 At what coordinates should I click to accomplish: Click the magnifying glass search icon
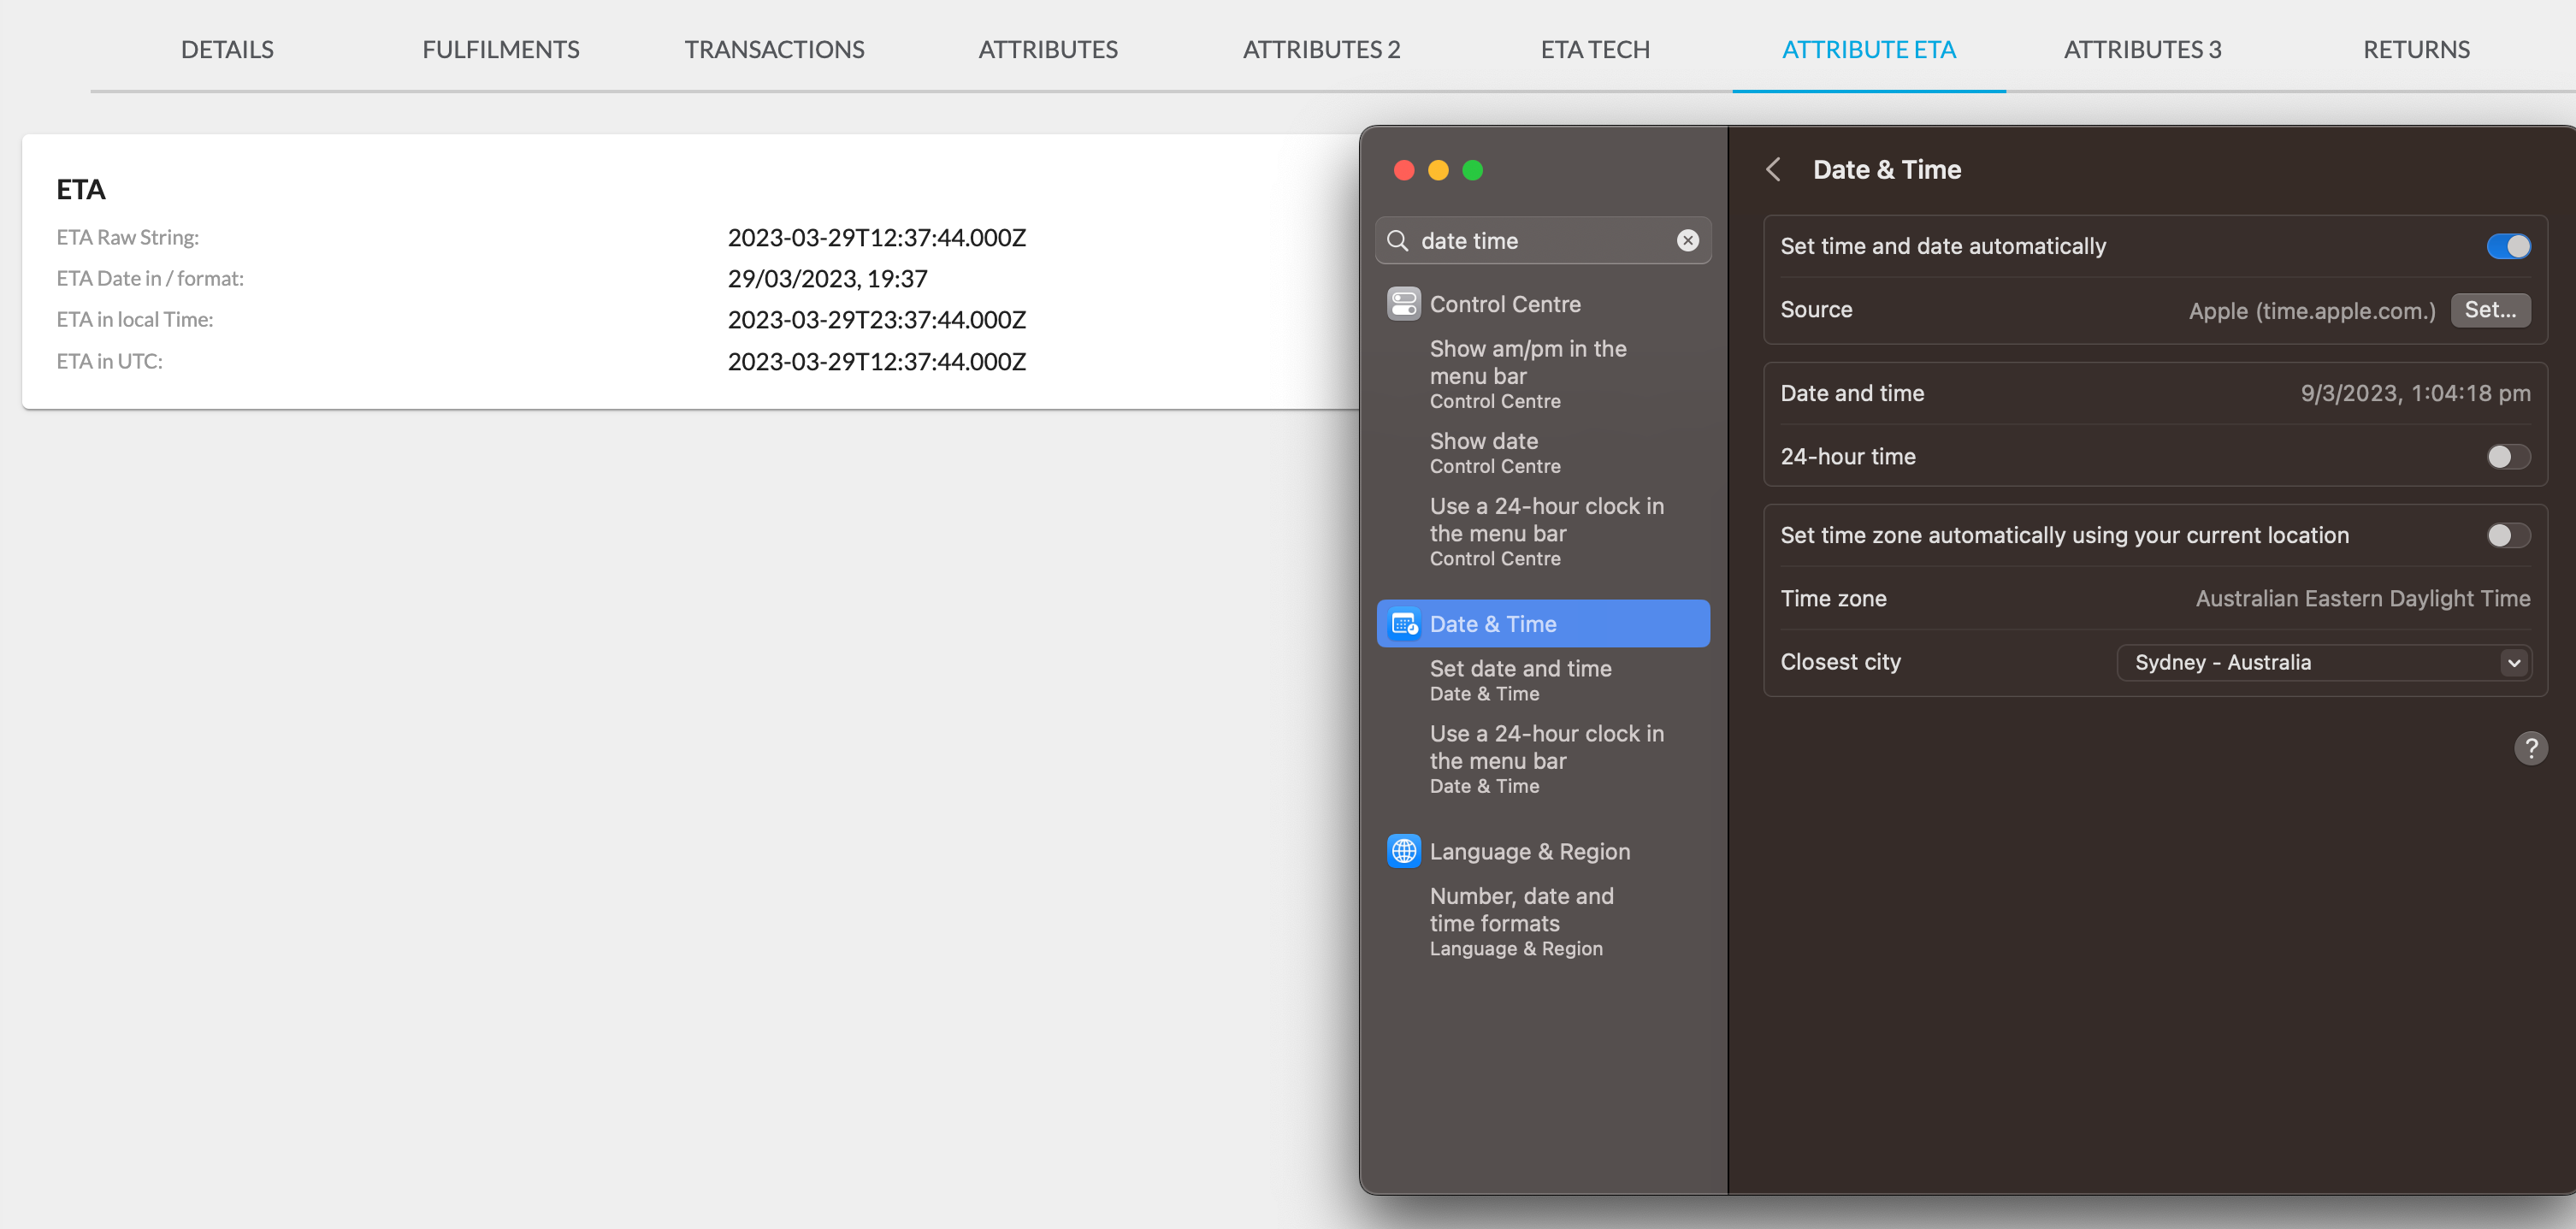coord(1398,241)
